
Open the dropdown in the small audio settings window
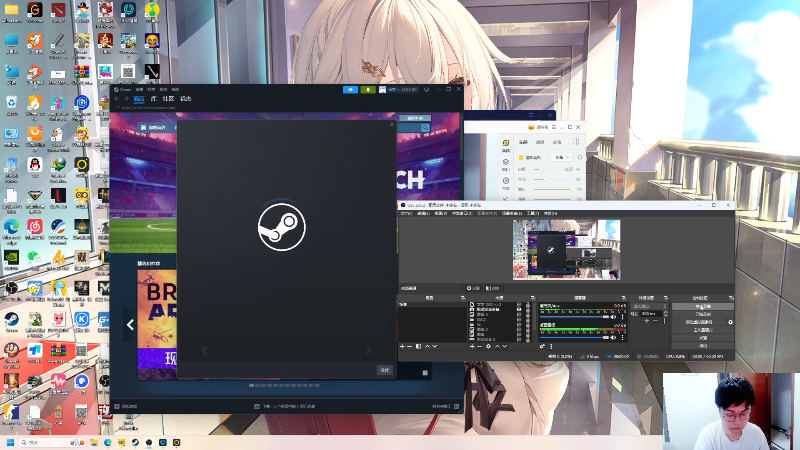click(561, 157)
